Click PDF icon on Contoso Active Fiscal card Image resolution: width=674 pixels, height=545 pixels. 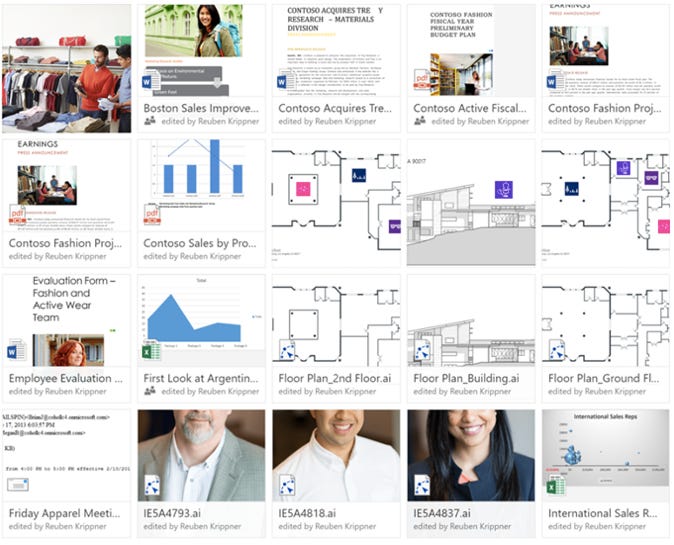coord(422,80)
